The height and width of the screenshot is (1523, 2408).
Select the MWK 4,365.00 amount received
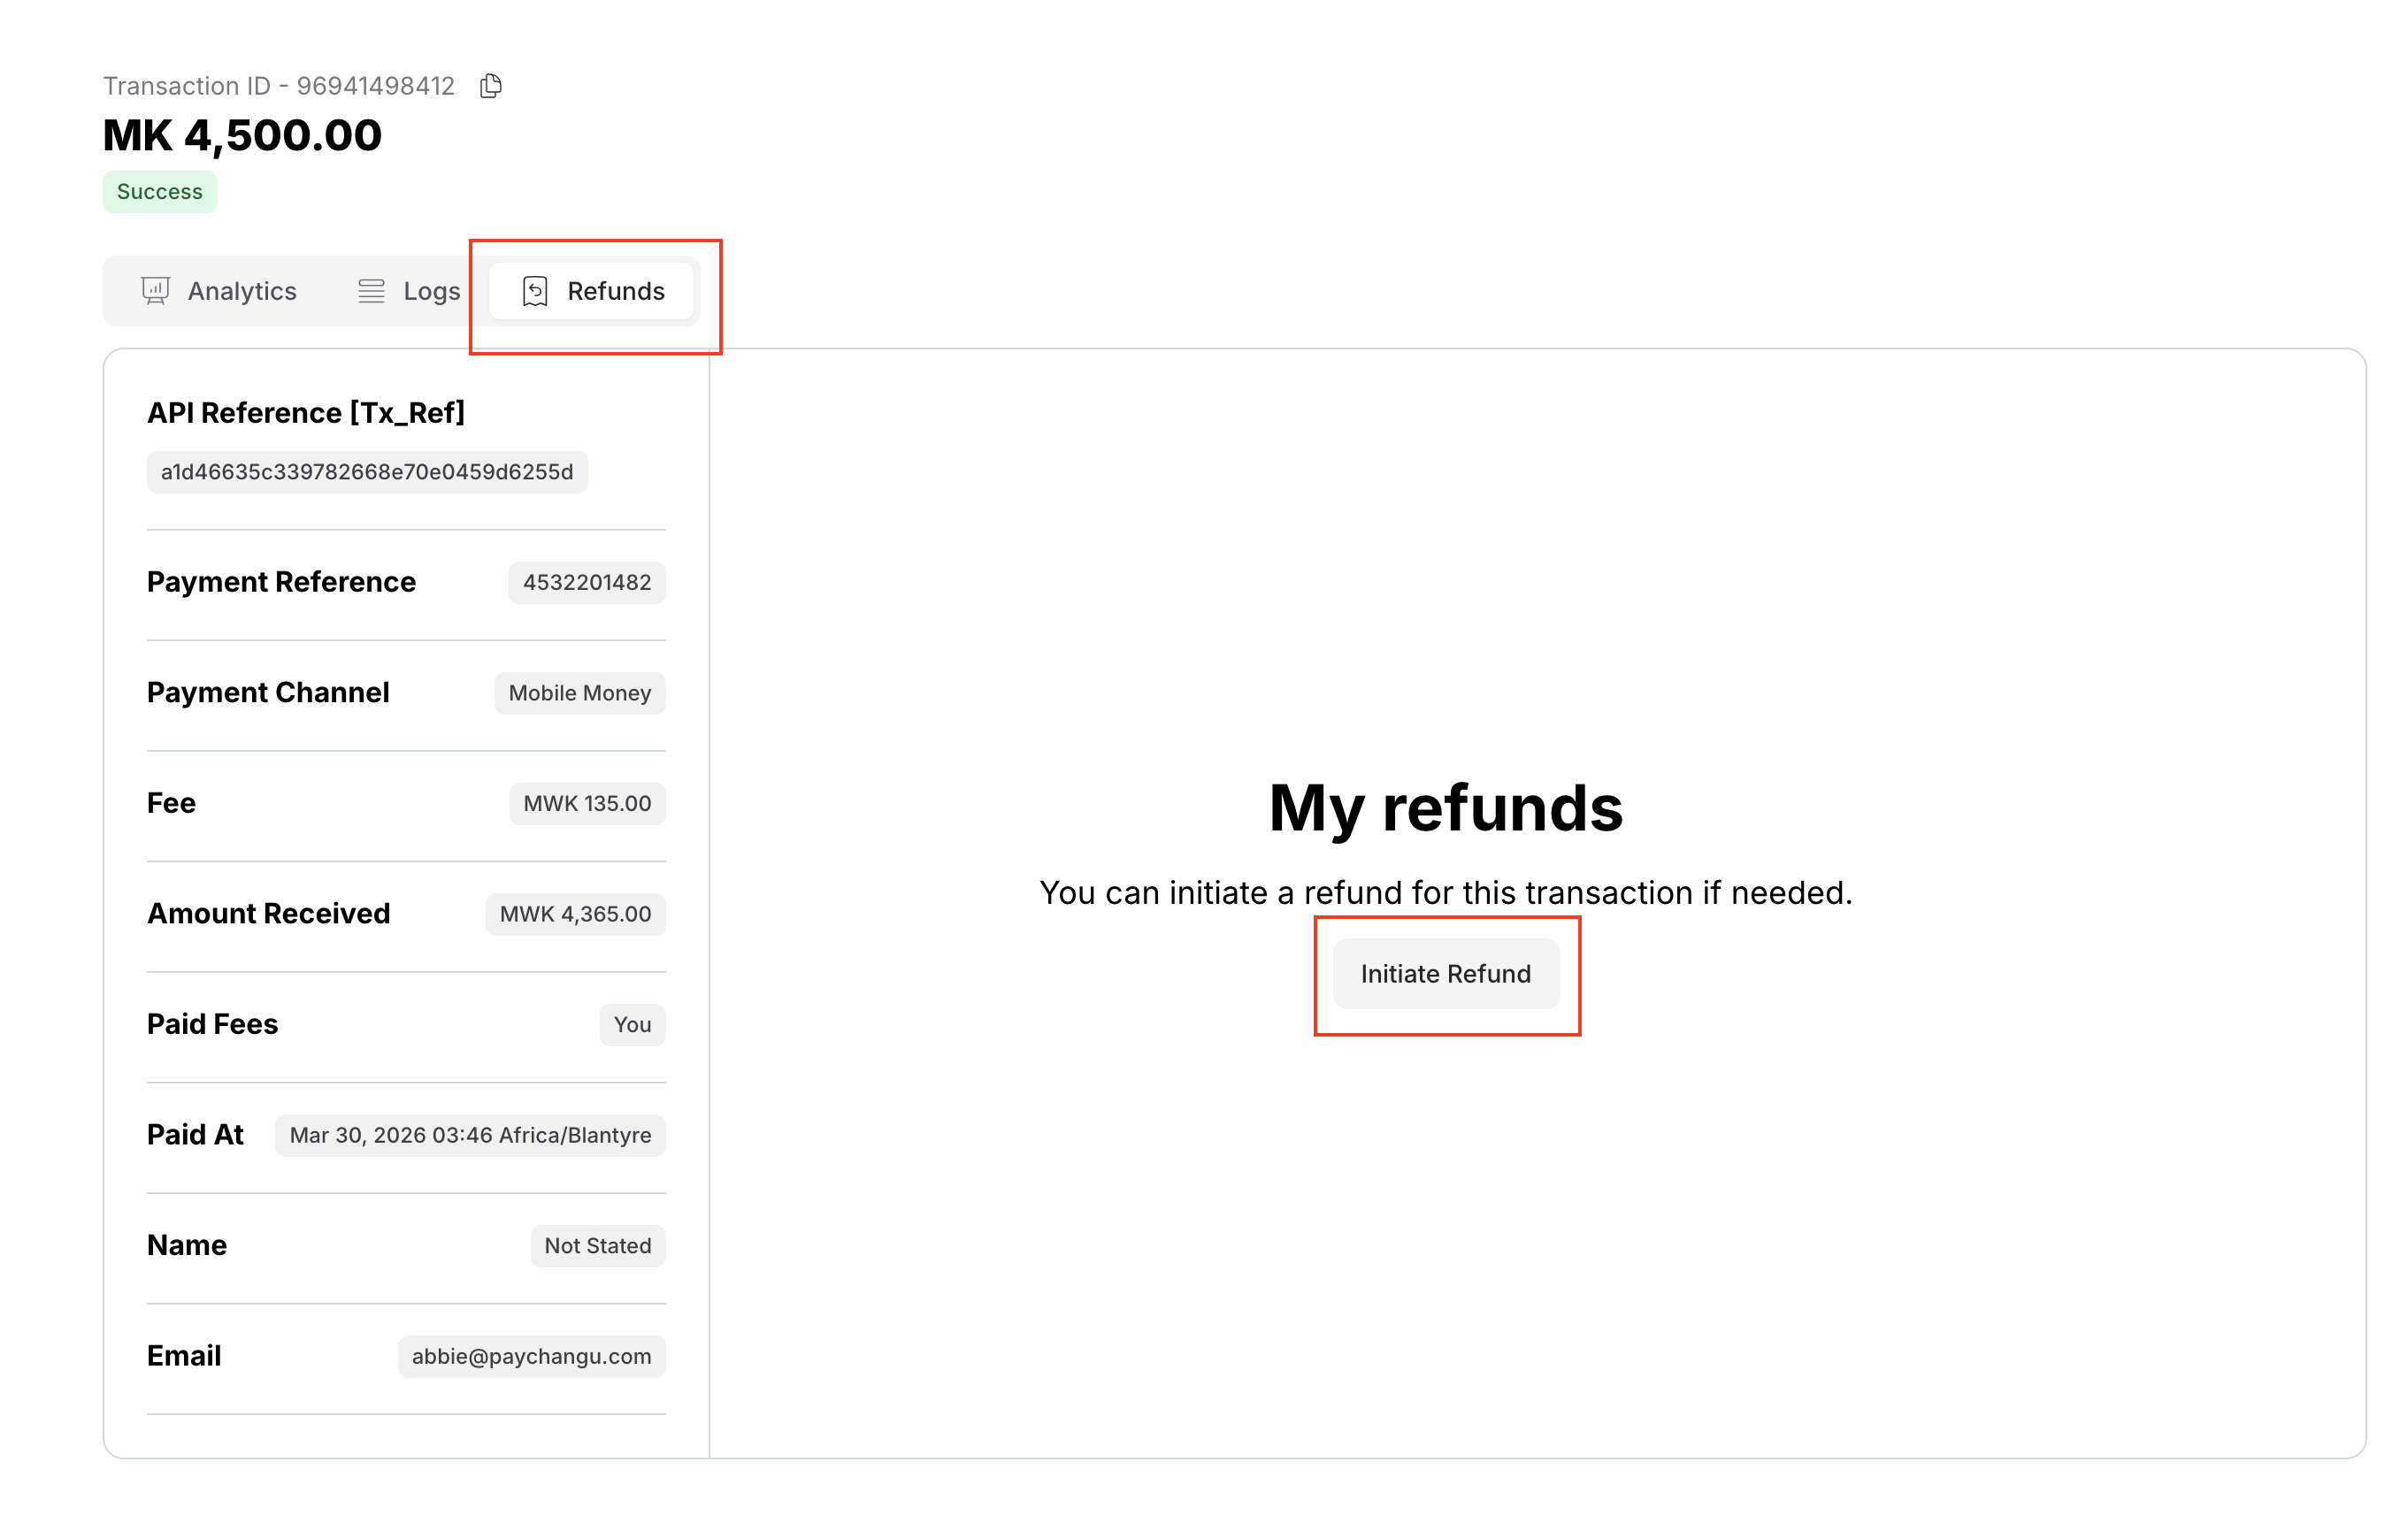[575, 914]
